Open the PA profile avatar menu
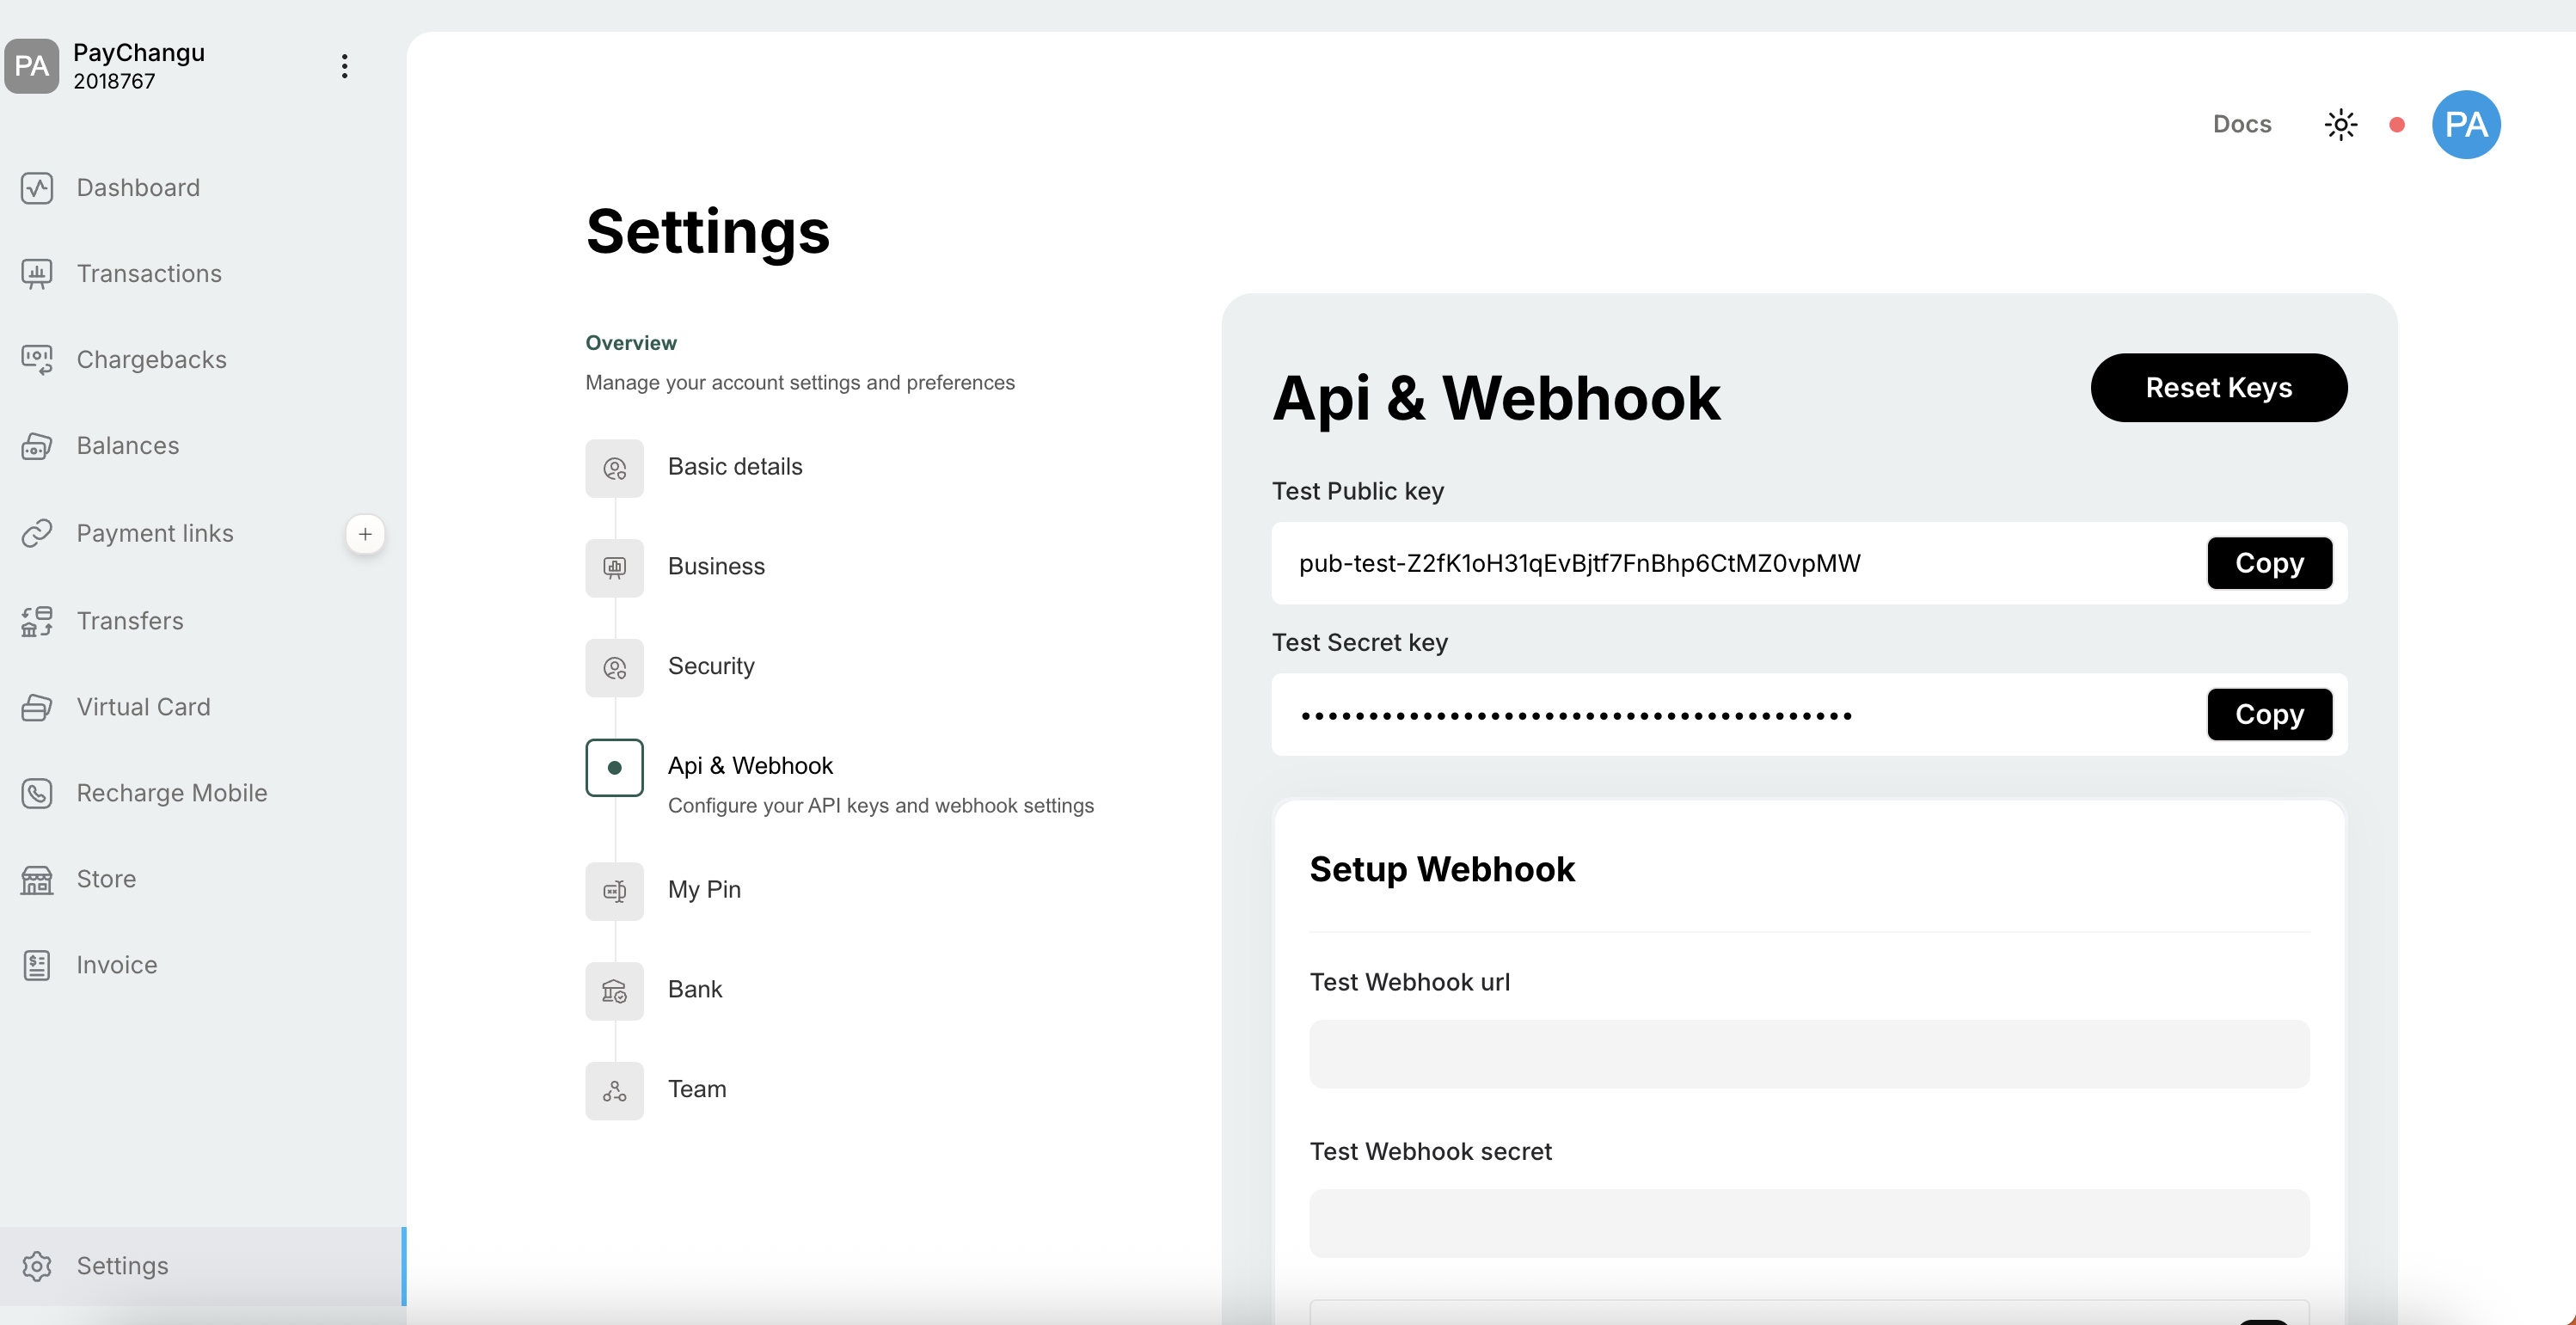The width and height of the screenshot is (2576, 1325). [x=2465, y=125]
